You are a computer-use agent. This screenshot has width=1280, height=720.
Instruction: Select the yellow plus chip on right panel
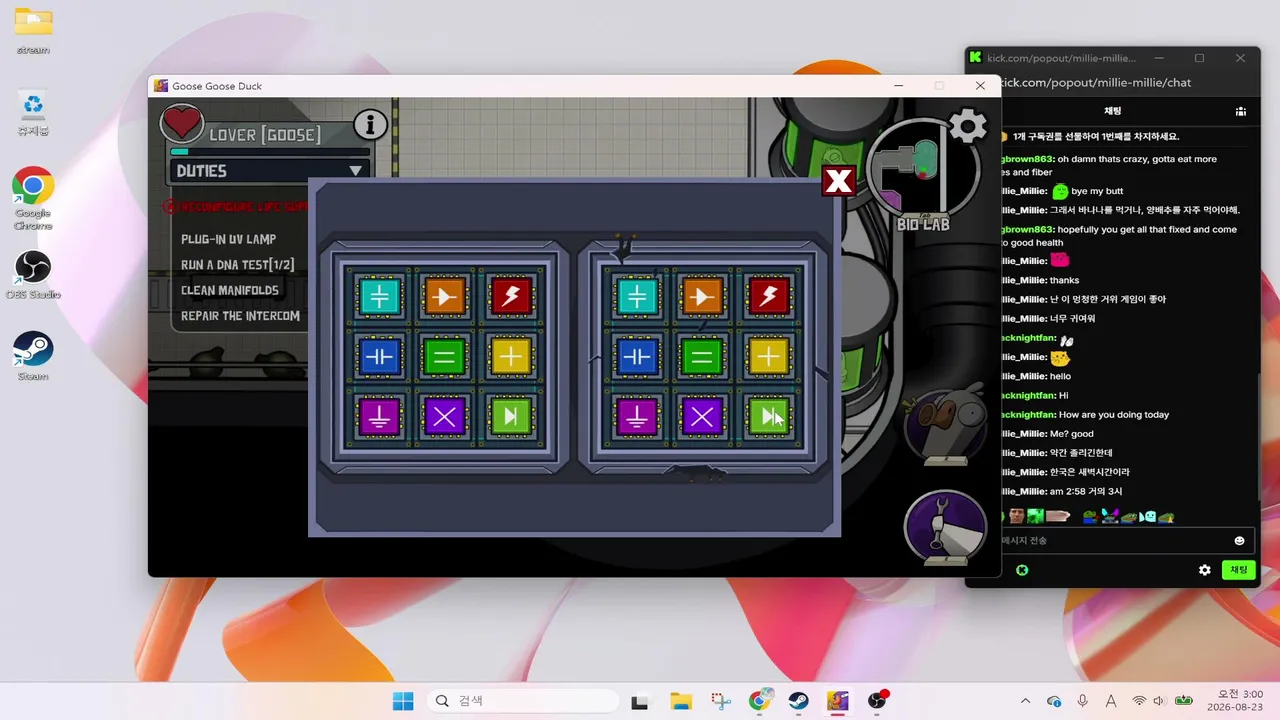tap(768, 356)
